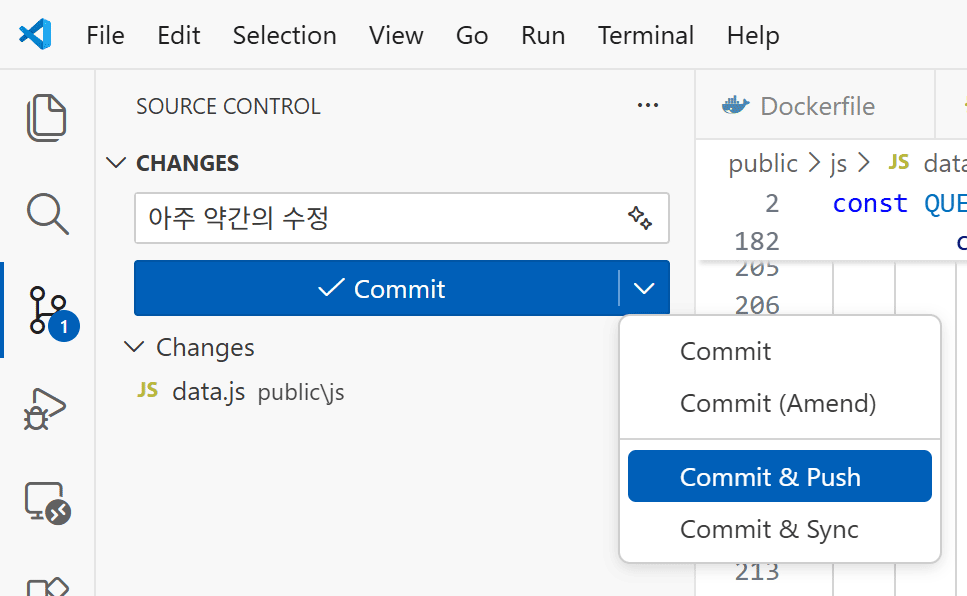Open the Run and Debug view

click(x=46, y=408)
